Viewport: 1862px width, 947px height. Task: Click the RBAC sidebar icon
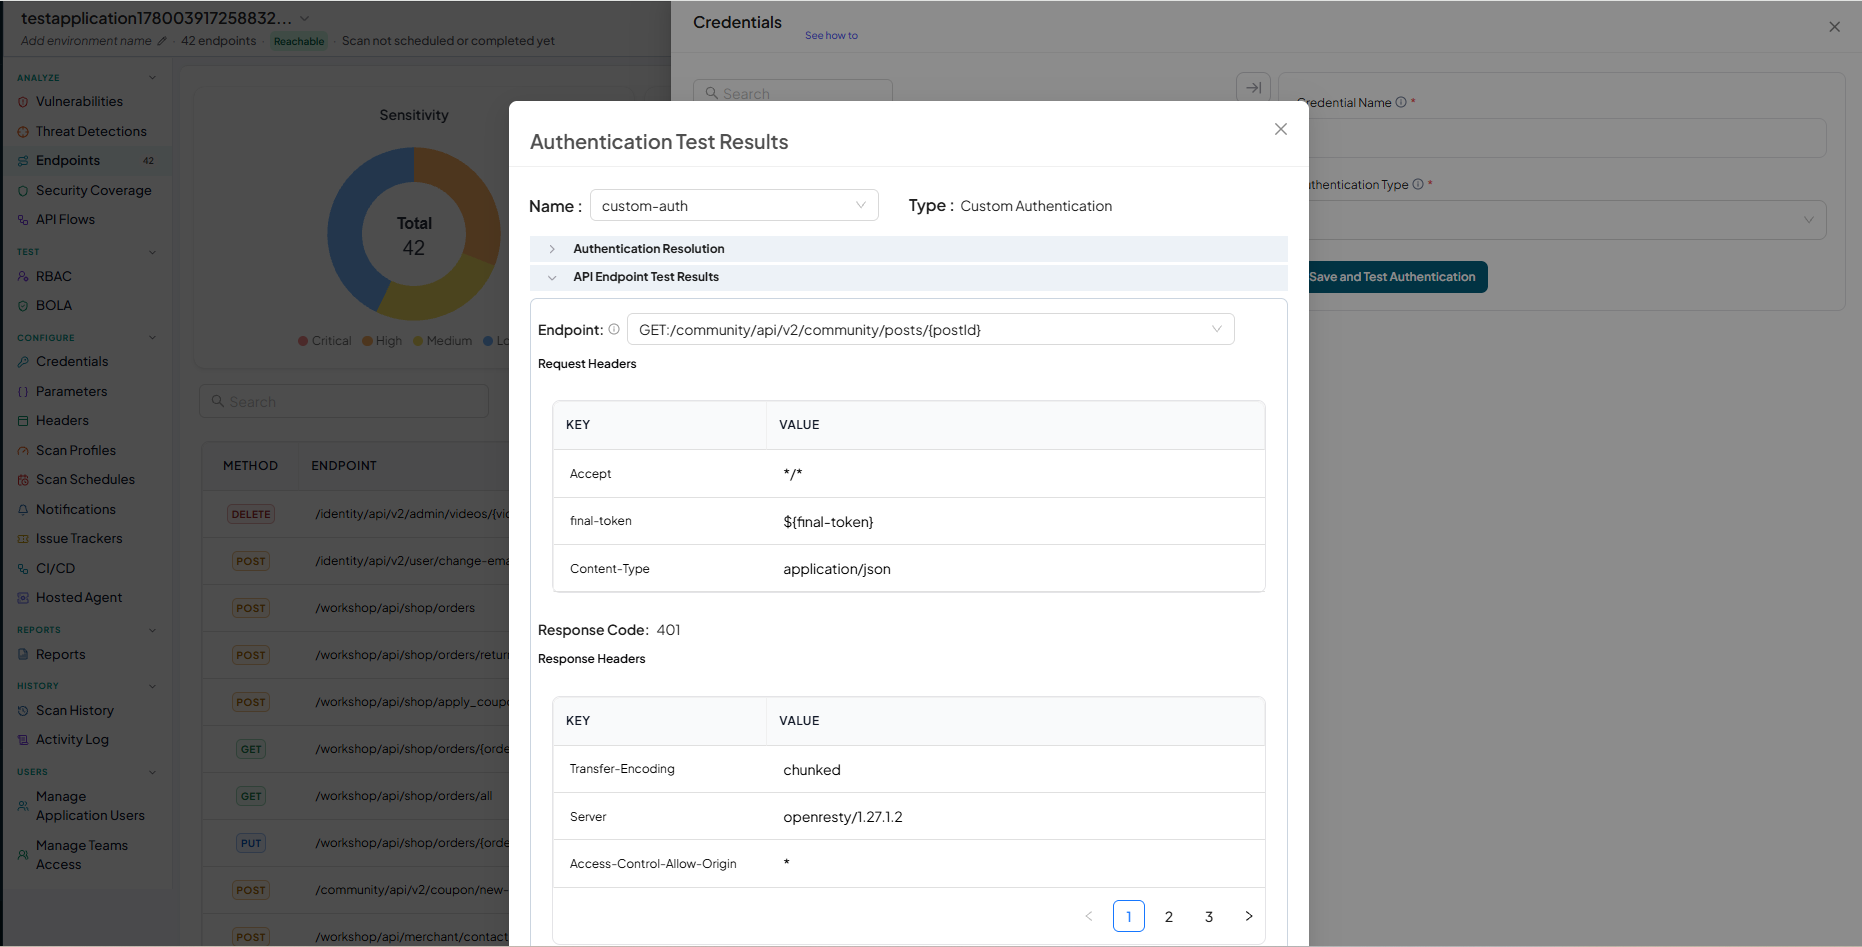click(23, 277)
